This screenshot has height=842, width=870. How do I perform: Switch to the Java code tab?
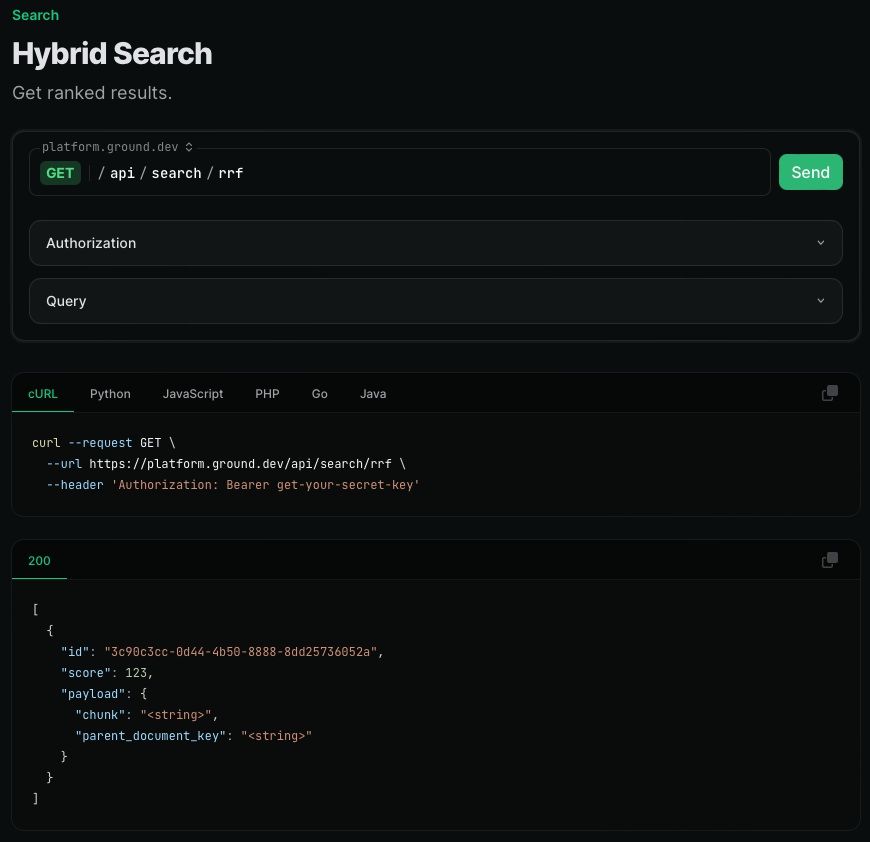pyautogui.click(x=373, y=394)
